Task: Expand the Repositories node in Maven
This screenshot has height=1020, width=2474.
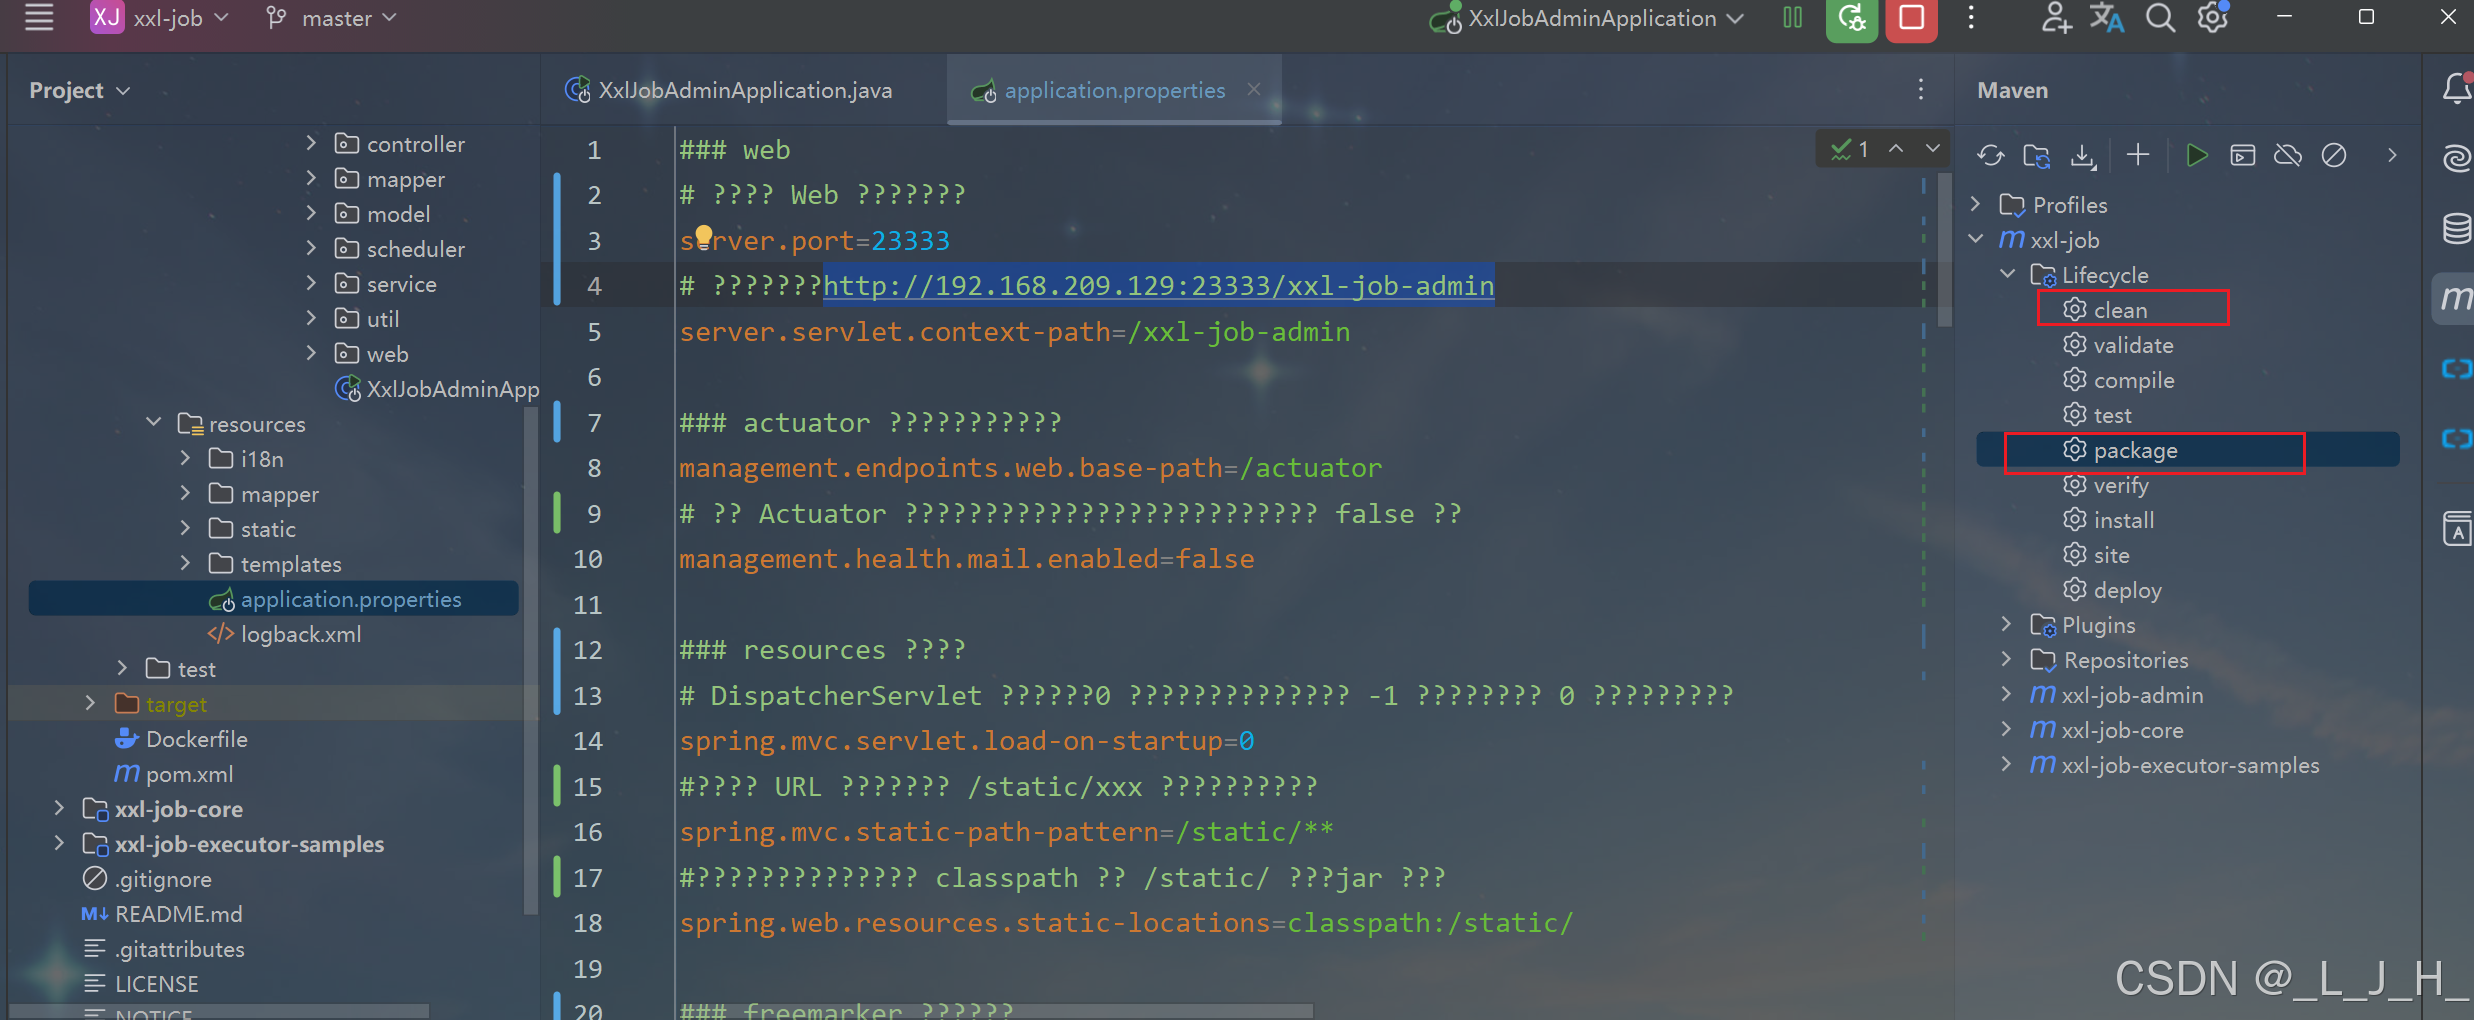Action: click(x=2006, y=659)
